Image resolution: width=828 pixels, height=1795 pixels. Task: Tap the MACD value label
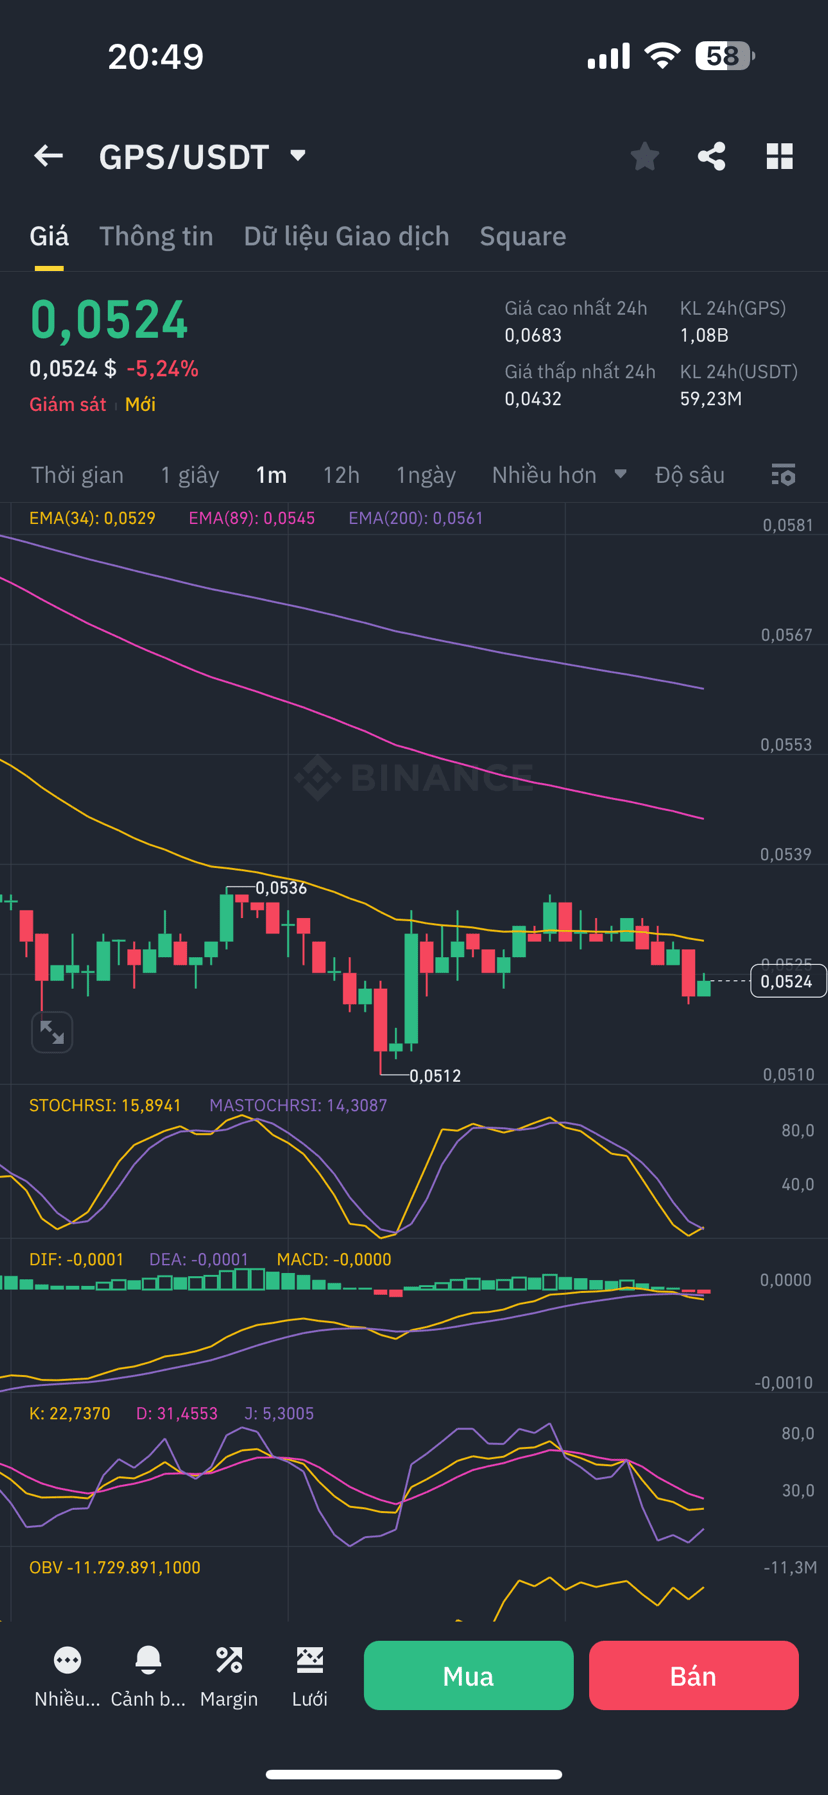[x=334, y=1260]
